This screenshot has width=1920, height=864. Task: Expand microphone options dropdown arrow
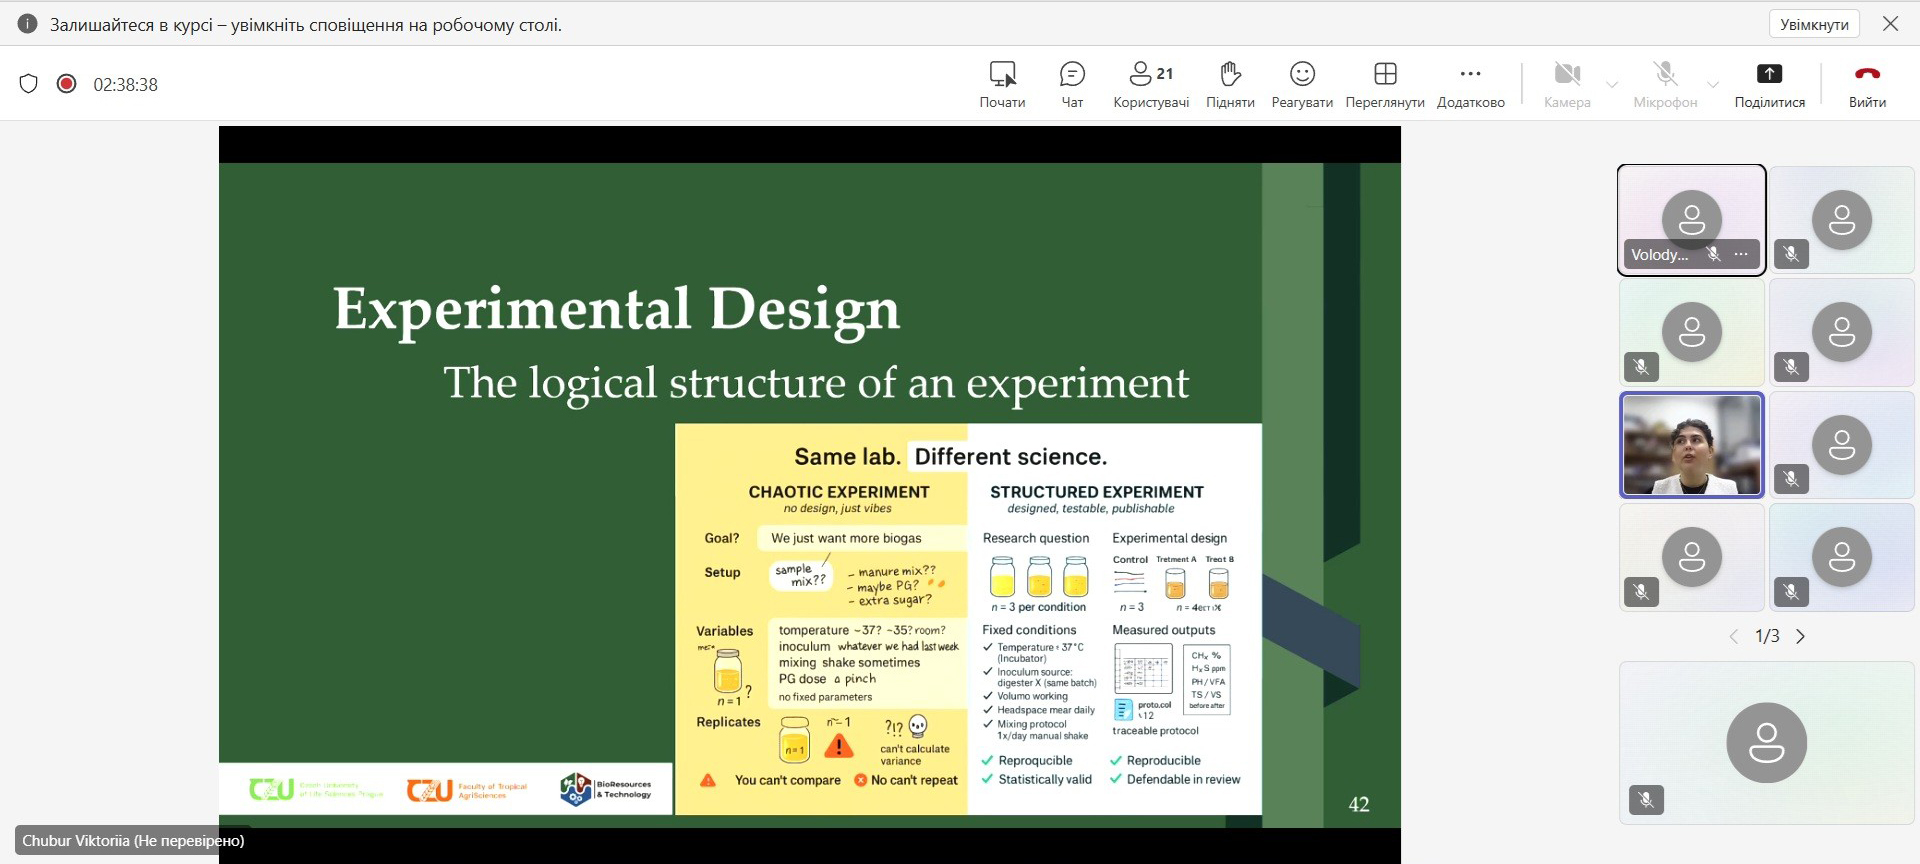(1713, 85)
